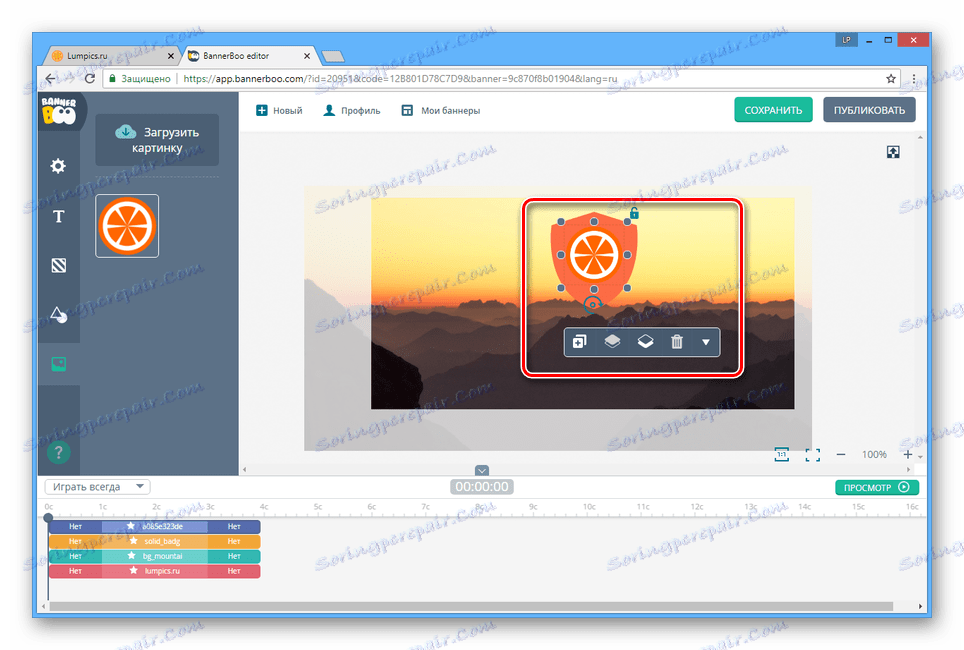Click the 8c mark on the timeline ruler

click(480, 507)
